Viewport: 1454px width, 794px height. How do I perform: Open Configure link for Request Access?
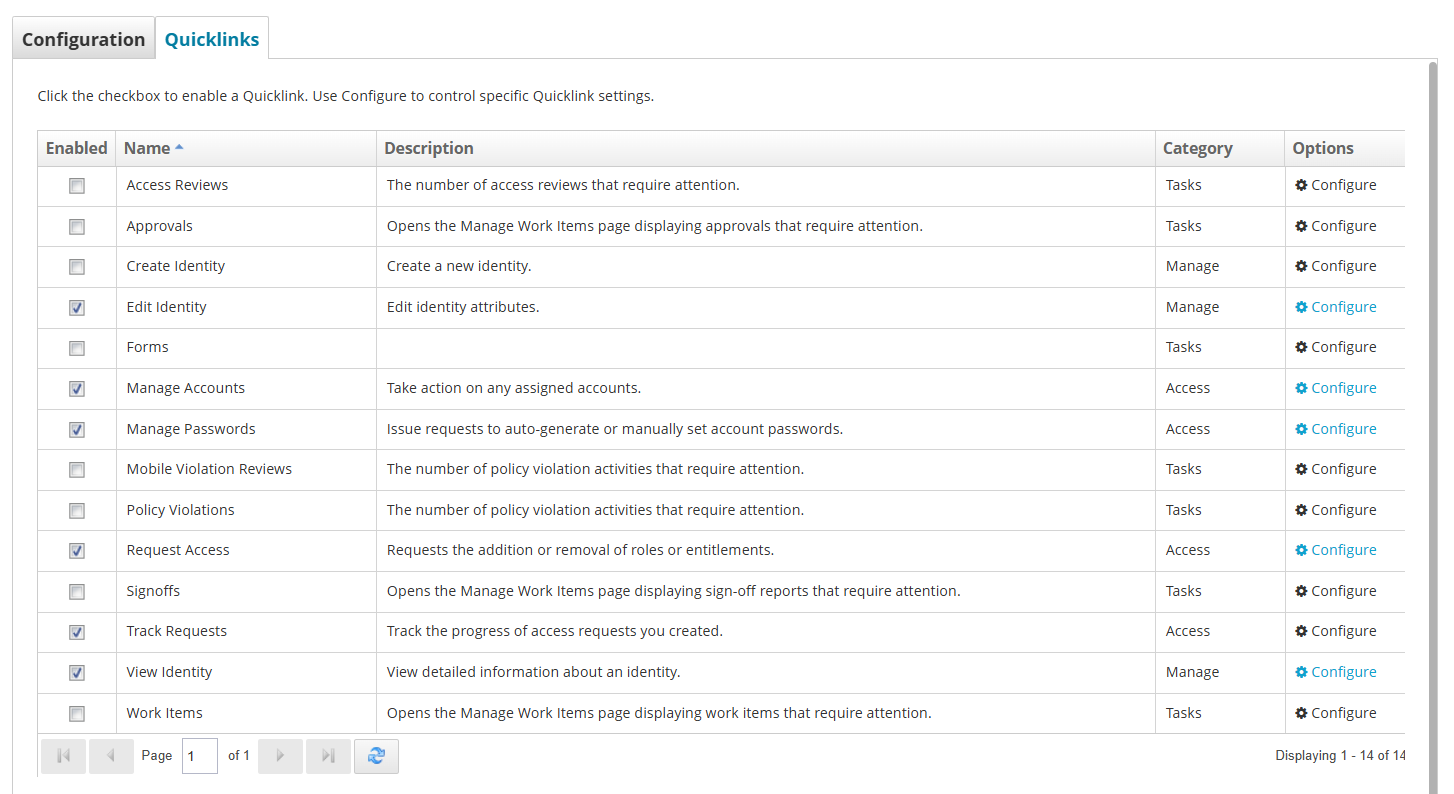click(x=1343, y=550)
